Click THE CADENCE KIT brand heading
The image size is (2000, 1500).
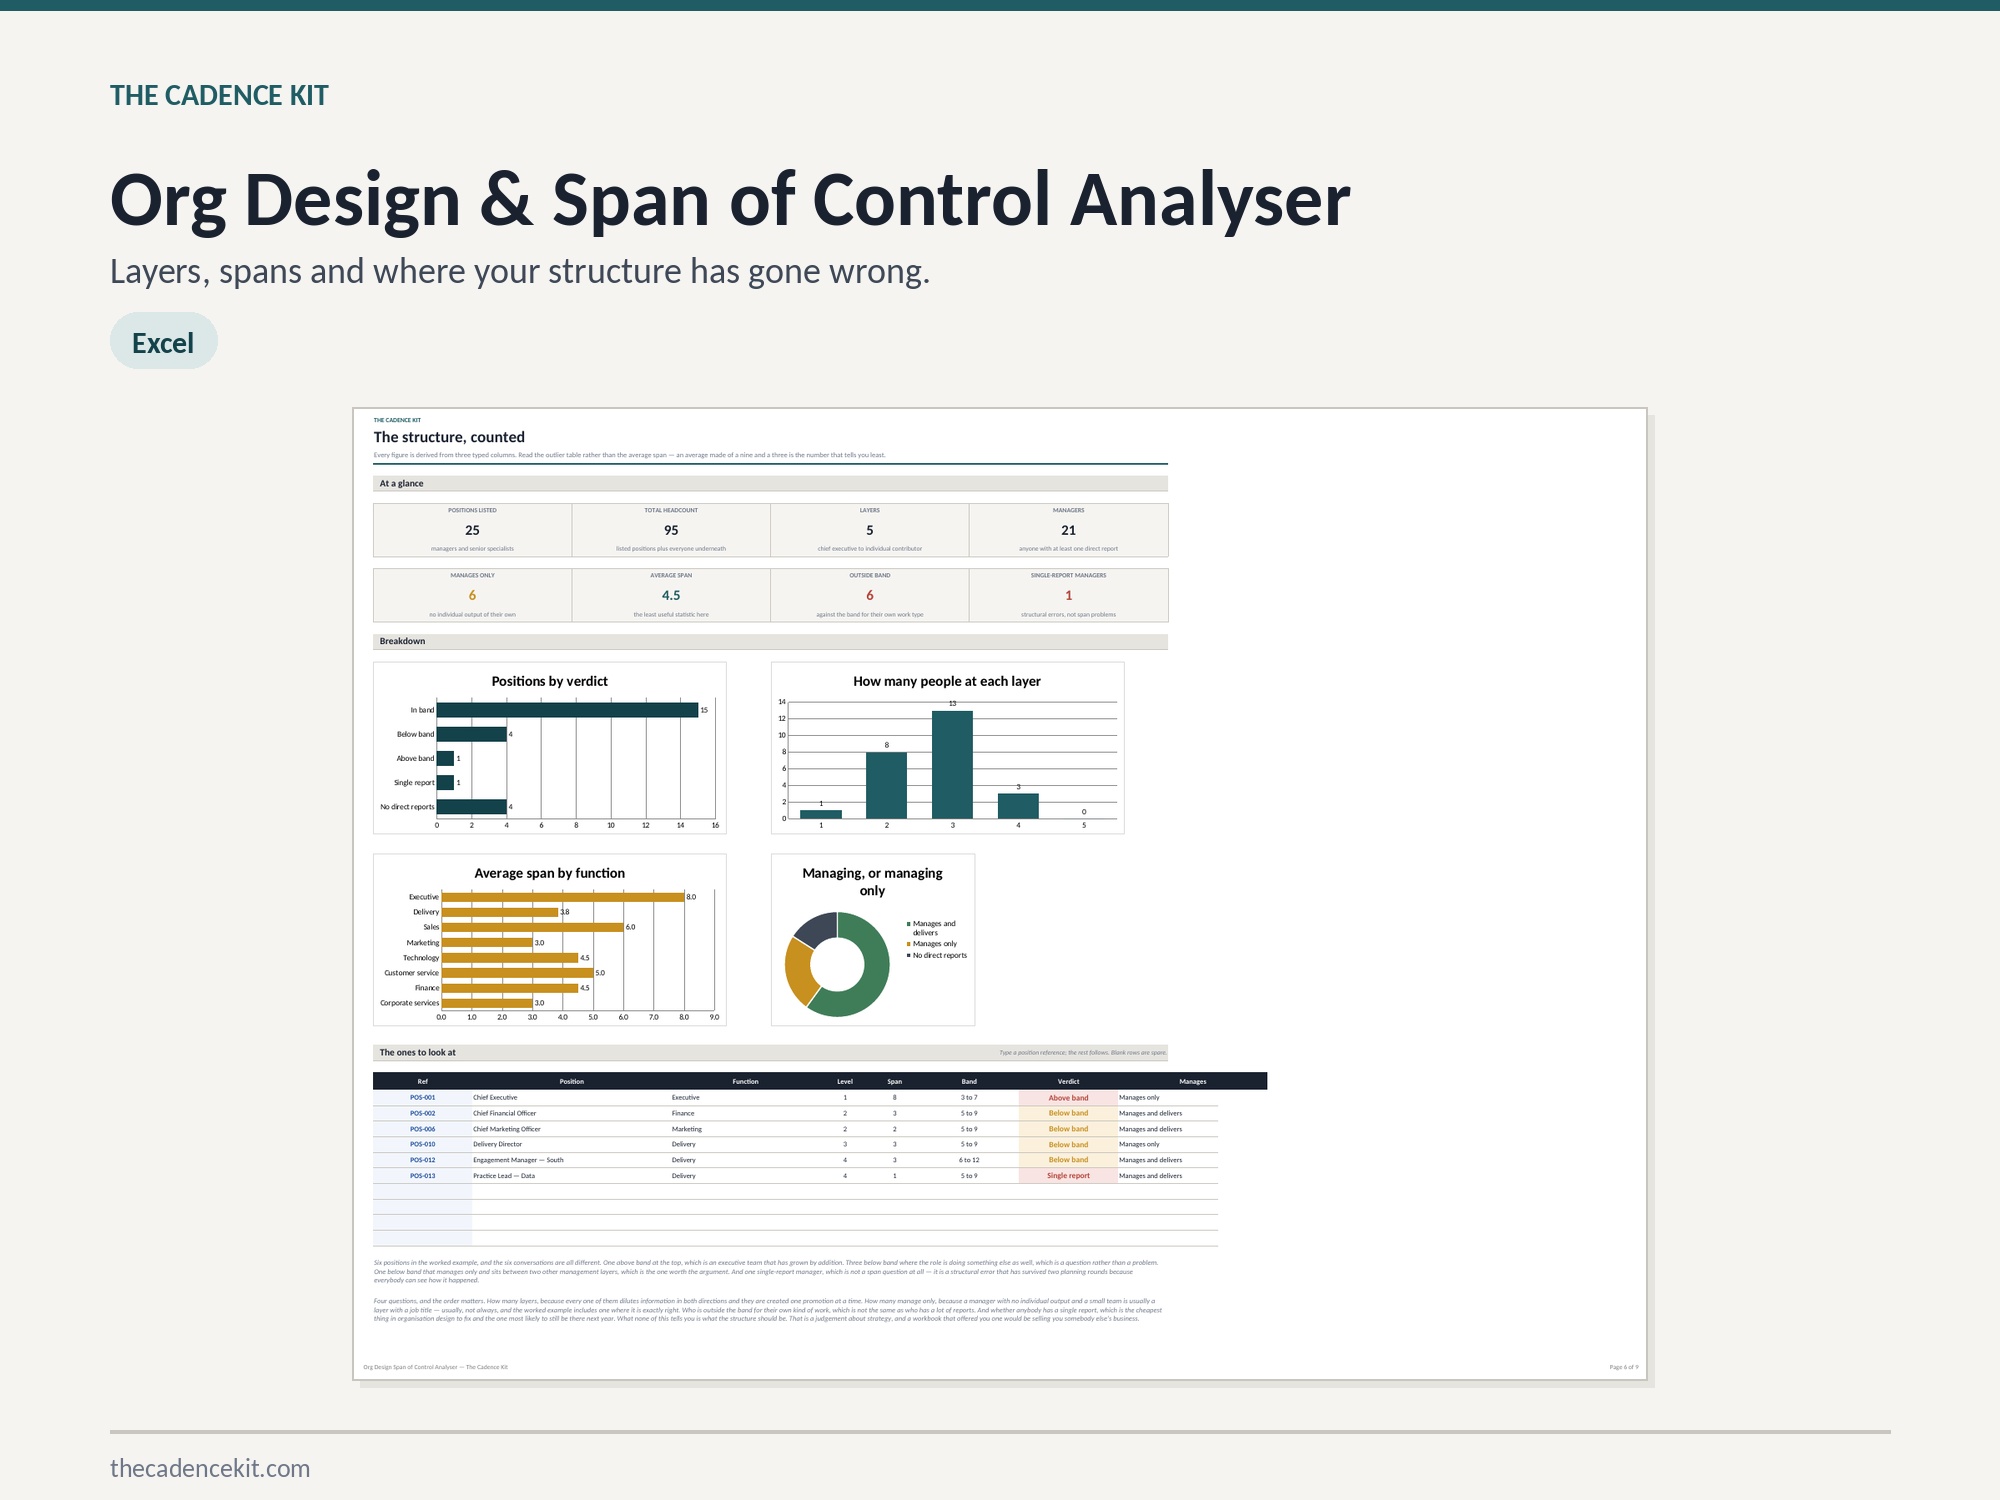pyautogui.click(x=219, y=95)
